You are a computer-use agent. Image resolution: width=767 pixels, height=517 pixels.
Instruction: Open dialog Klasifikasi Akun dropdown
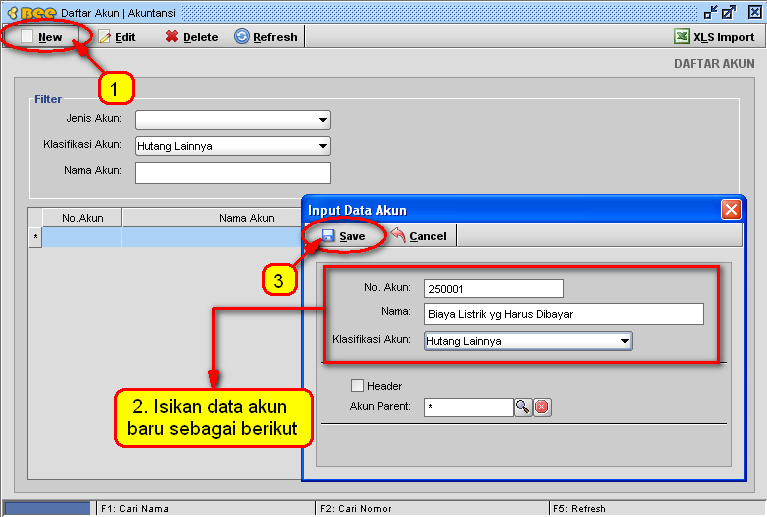[x=528, y=341]
